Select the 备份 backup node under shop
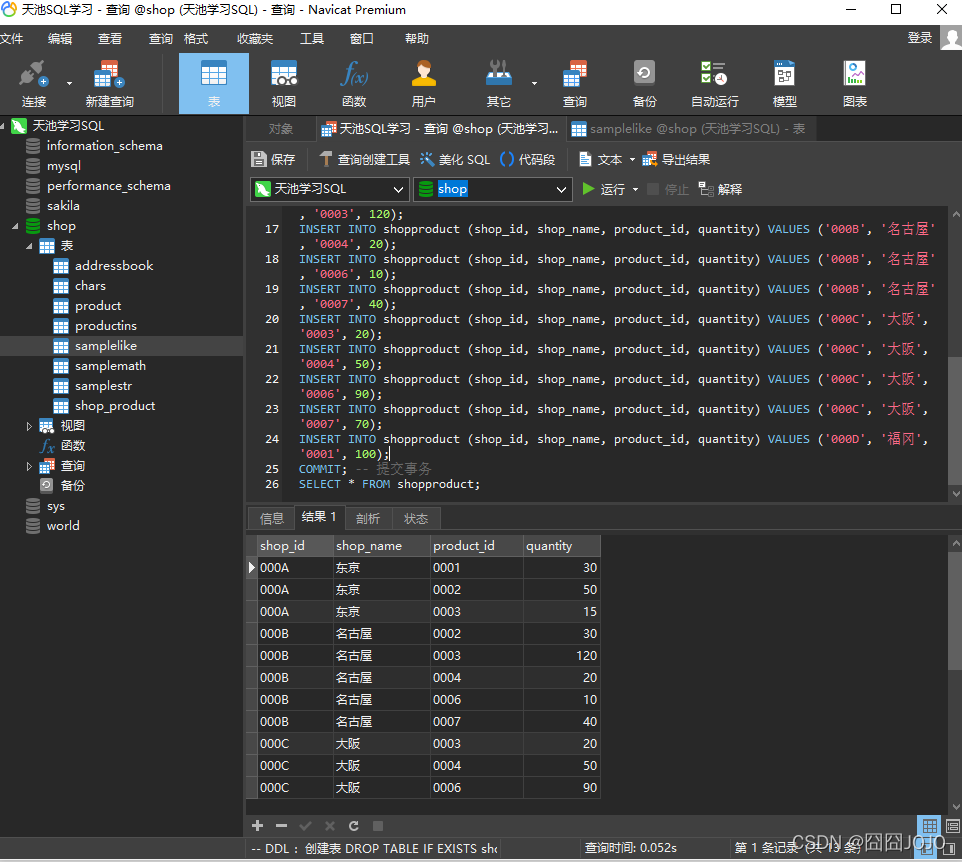The height and width of the screenshot is (862, 962). [72, 486]
